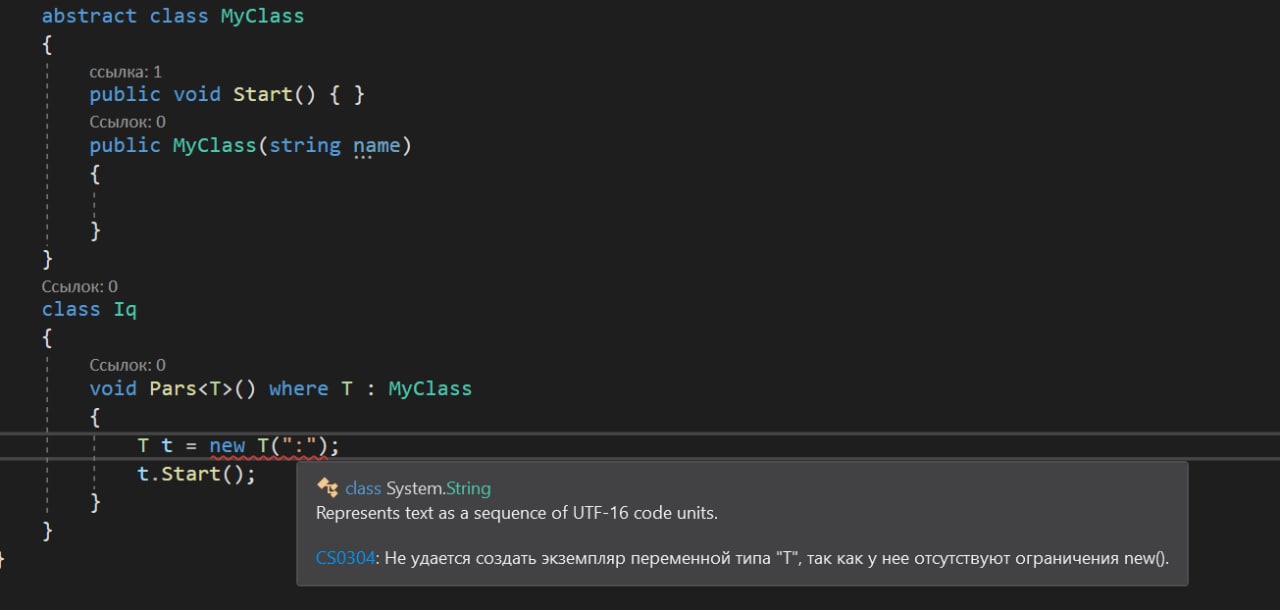The height and width of the screenshot is (610, 1280).
Task: Click the 'Pars' method name
Action: (173, 388)
